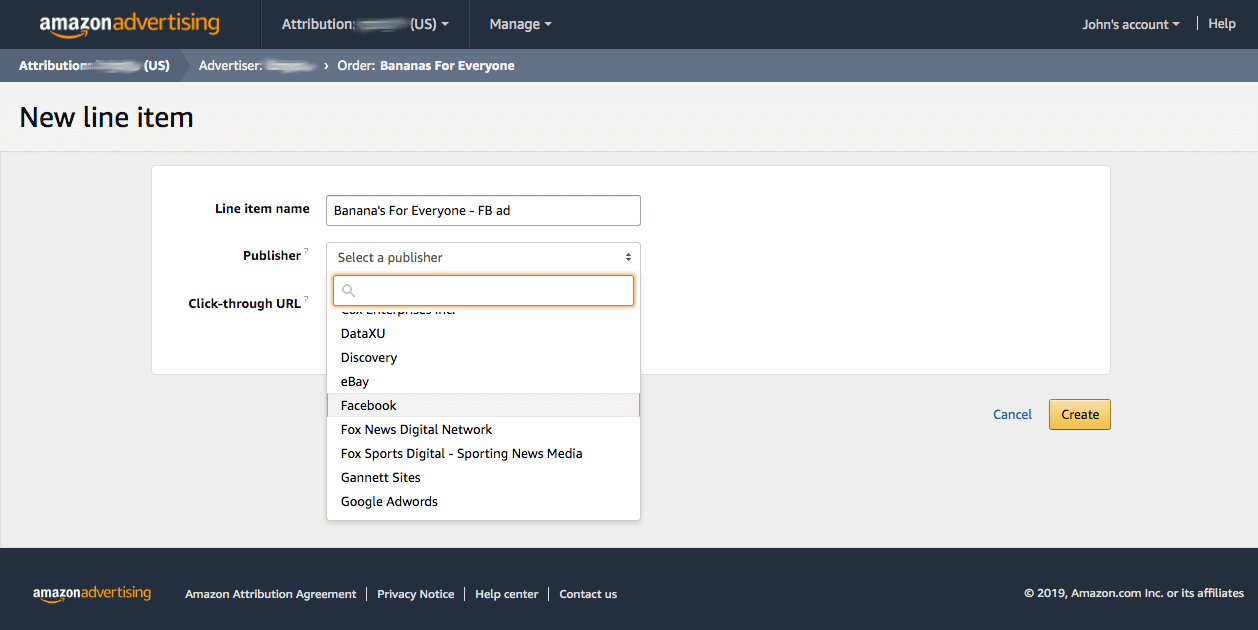Choose eBay from publisher list
1258x630 pixels.
483,382
